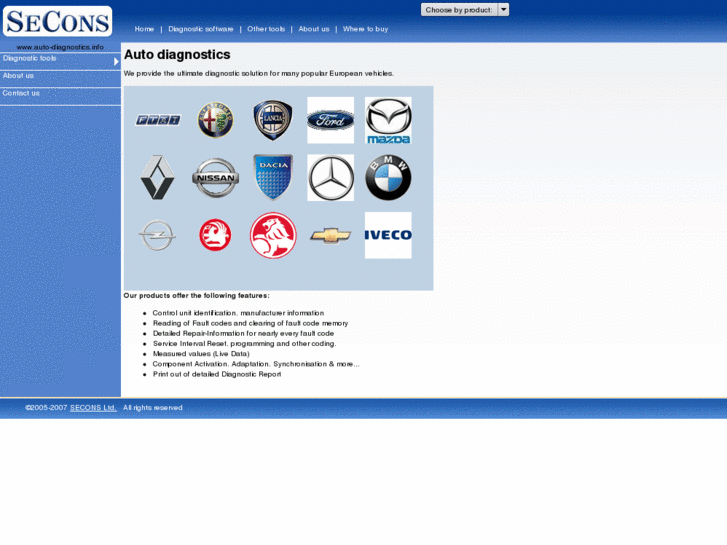
Task: Select the Nissan logo
Action: pos(215,178)
